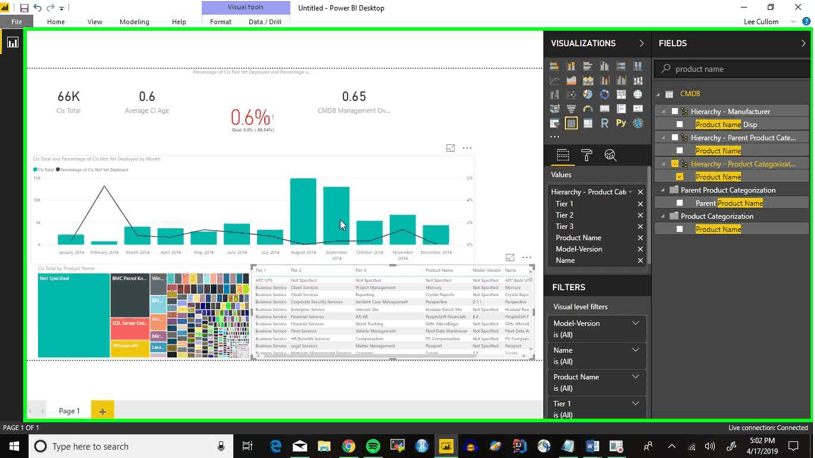Open the Format paint roller pane

[x=586, y=155]
